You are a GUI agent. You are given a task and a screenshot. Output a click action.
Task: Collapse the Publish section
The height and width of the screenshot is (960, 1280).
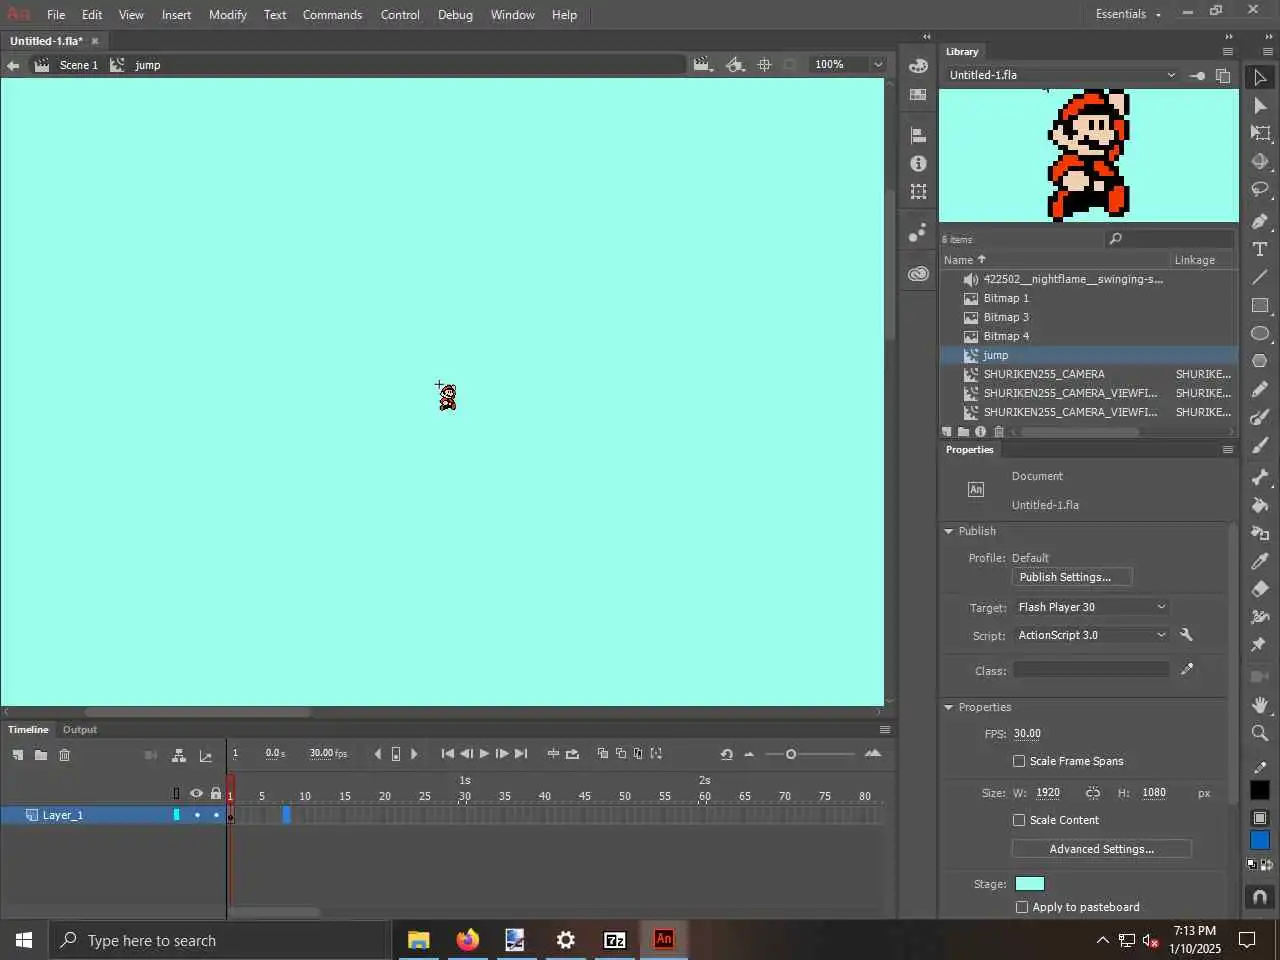[949, 531]
